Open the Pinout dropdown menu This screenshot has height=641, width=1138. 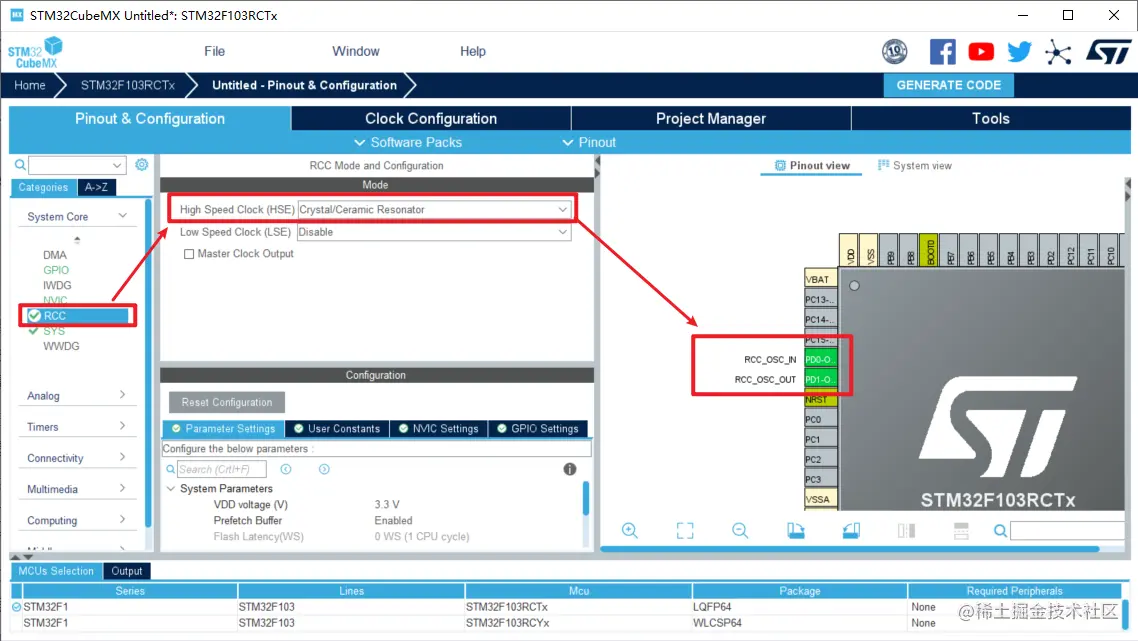pyautogui.click(x=589, y=142)
